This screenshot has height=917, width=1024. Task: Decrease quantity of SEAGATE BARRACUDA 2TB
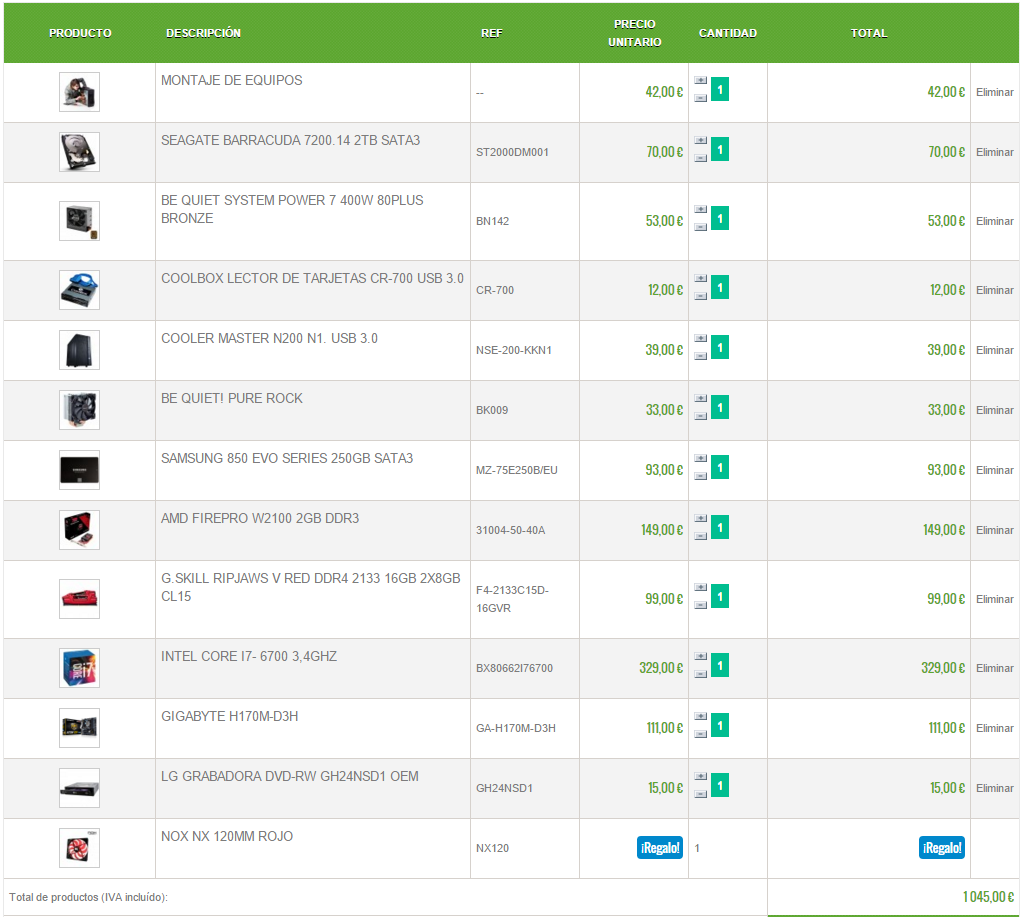(x=700, y=158)
